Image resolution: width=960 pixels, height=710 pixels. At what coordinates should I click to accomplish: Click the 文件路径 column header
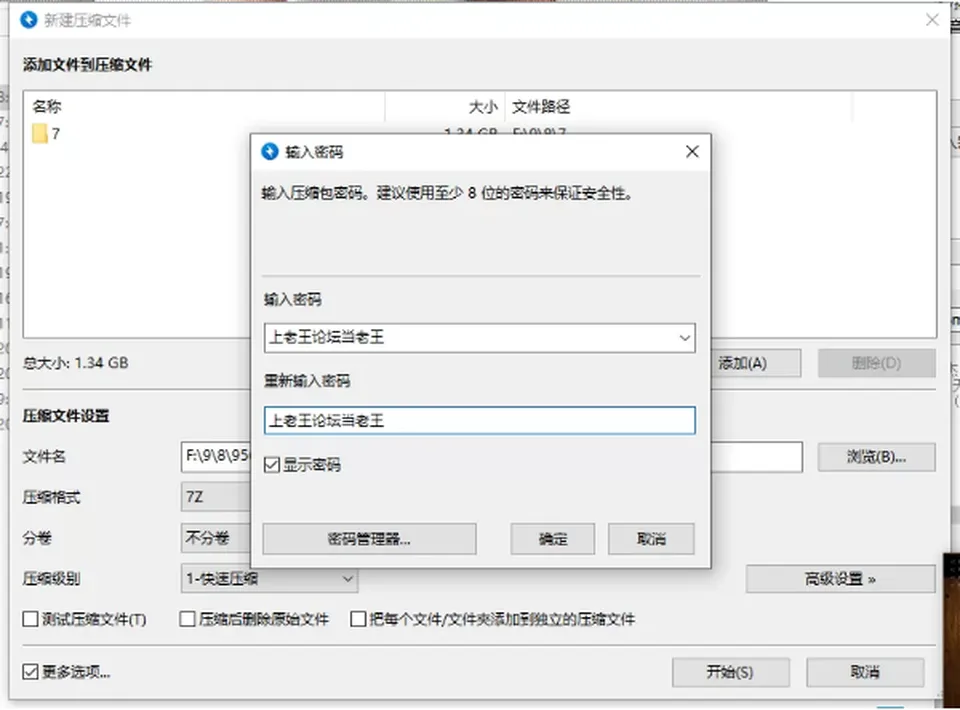pyautogui.click(x=678, y=107)
